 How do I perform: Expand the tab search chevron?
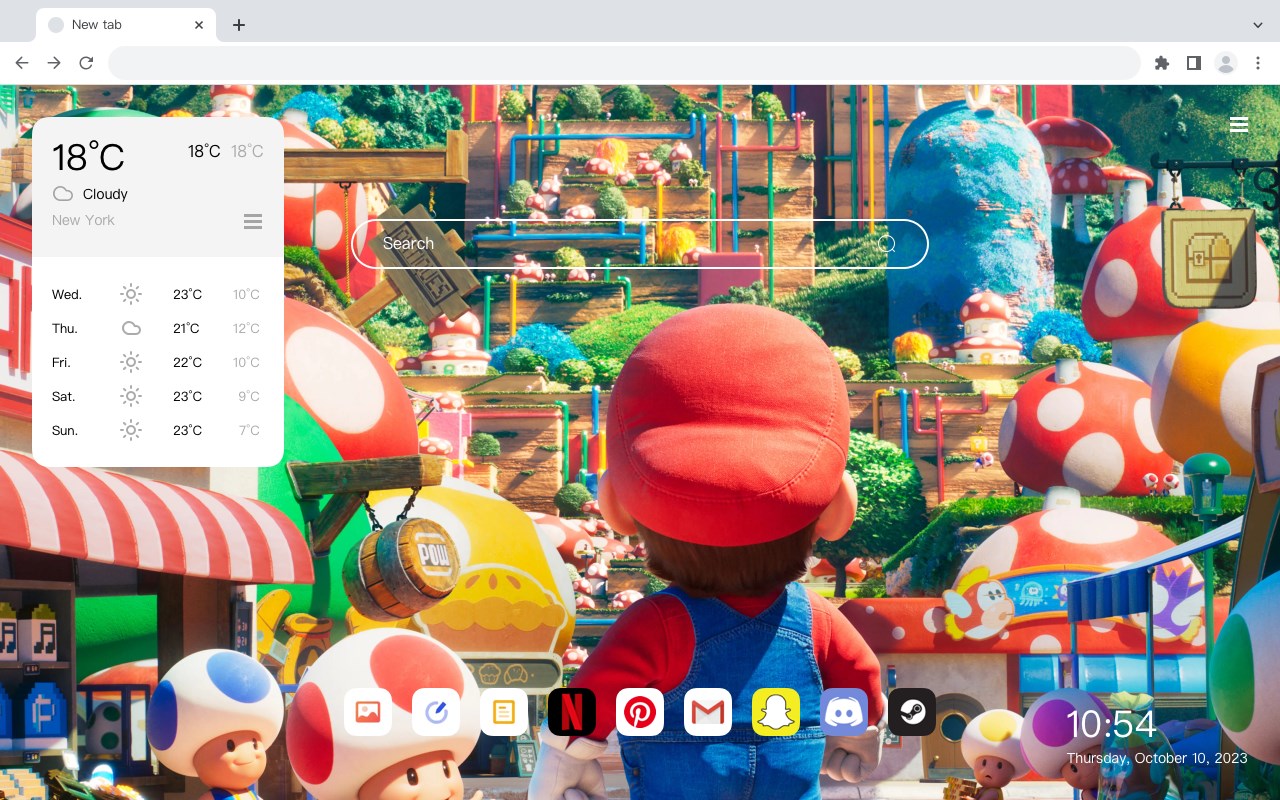coord(1258,25)
